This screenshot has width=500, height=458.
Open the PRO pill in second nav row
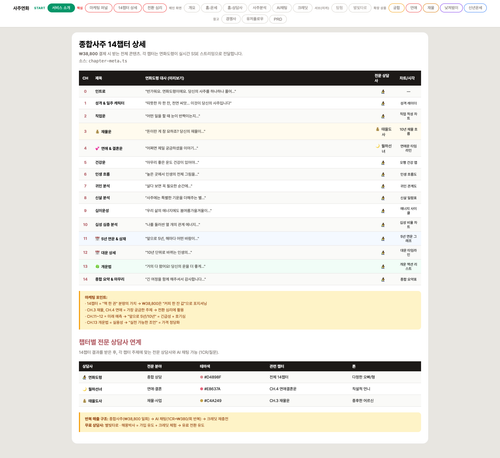point(278,19)
